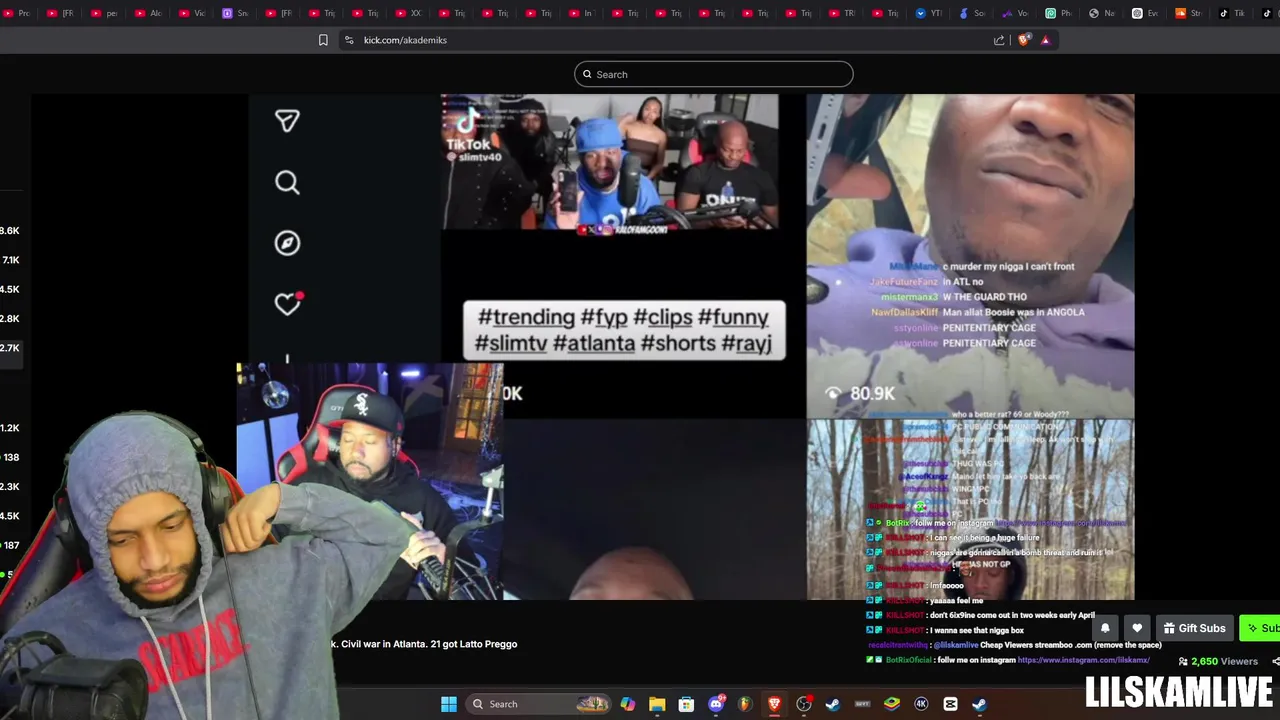Click the bookmark icon beside the address bar
This screenshot has height=720, width=1280.
pyautogui.click(x=323, y=40)
